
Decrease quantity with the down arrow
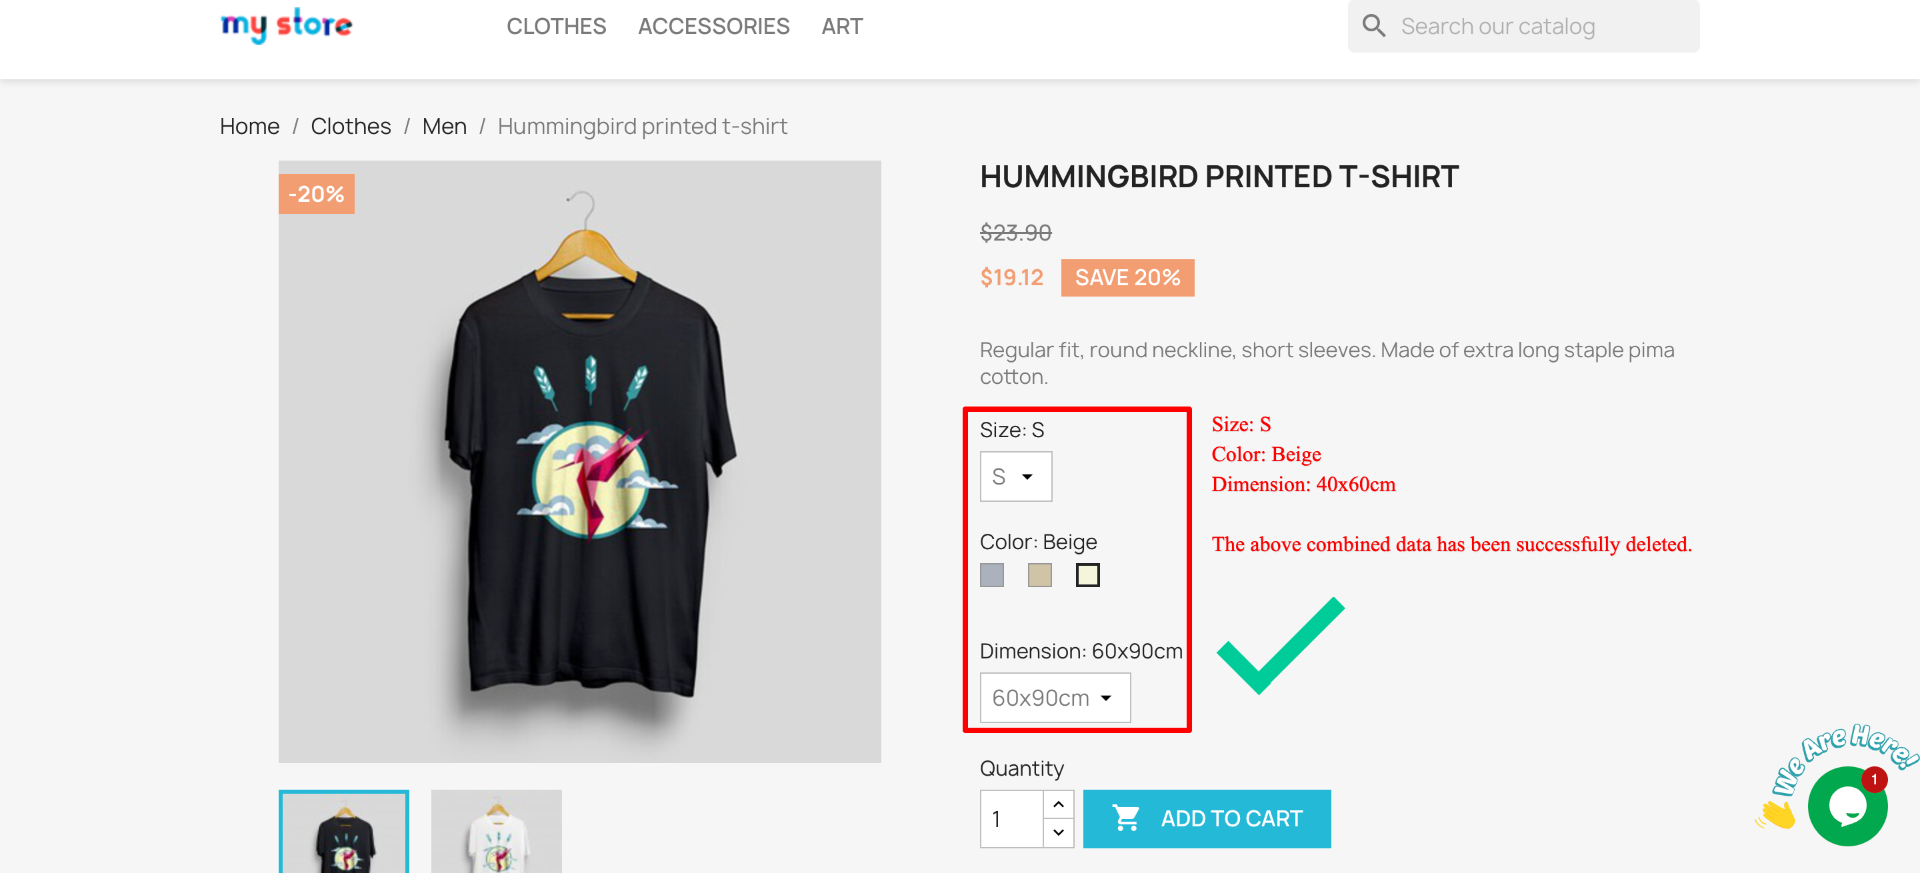[x=1058, y=832]
